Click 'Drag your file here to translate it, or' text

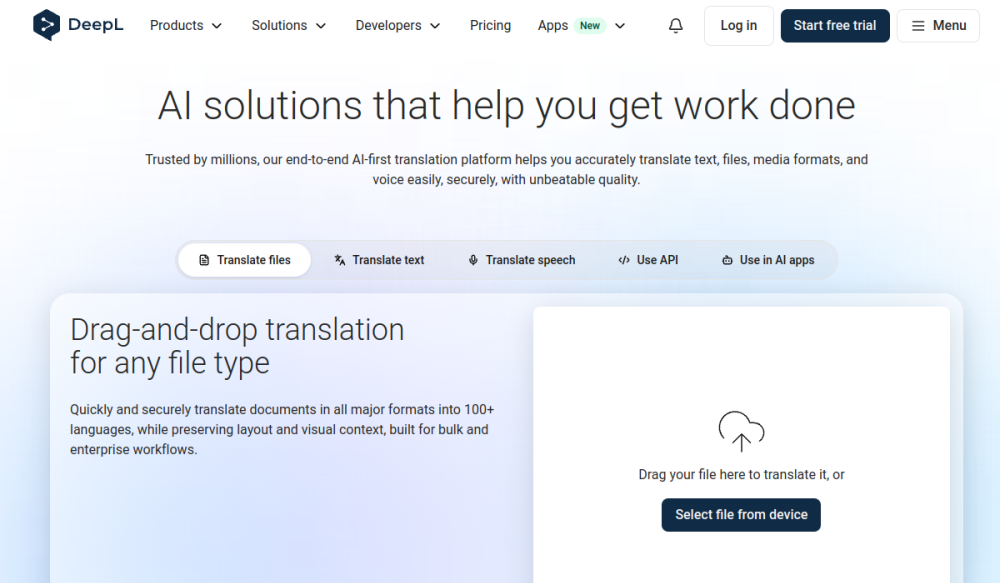coord(741,475)
